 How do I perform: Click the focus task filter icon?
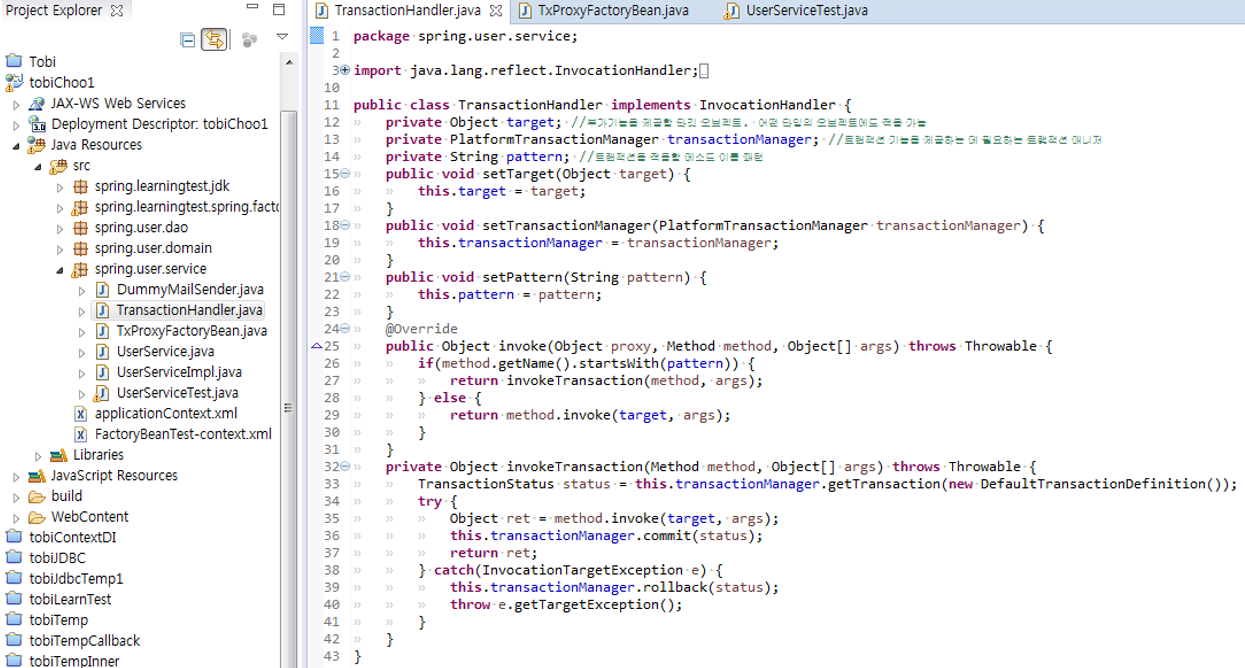tap(249, 40)
